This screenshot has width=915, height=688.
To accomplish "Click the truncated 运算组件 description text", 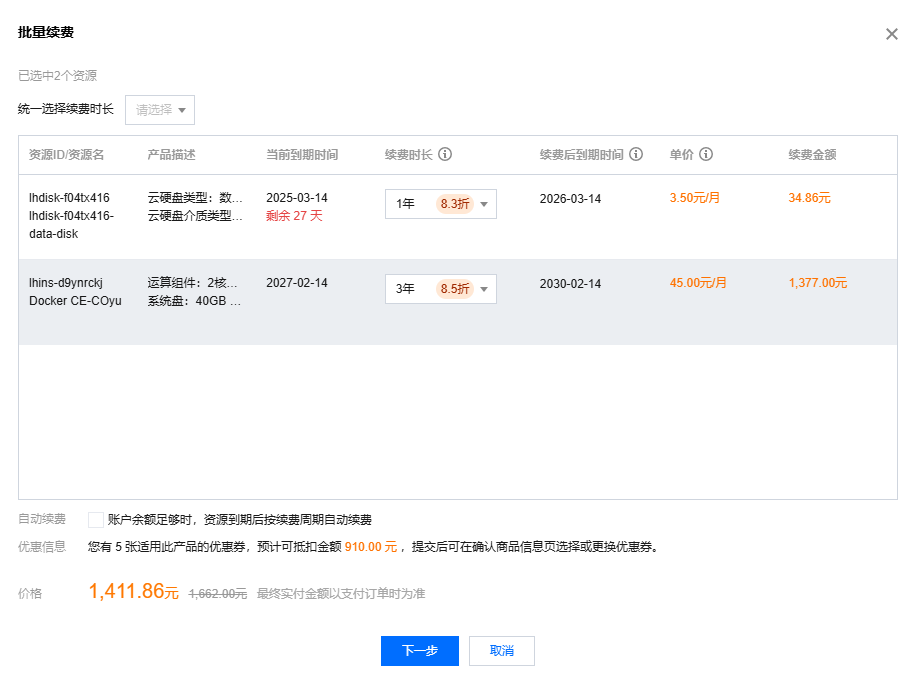I will click(x=194, y=283).
